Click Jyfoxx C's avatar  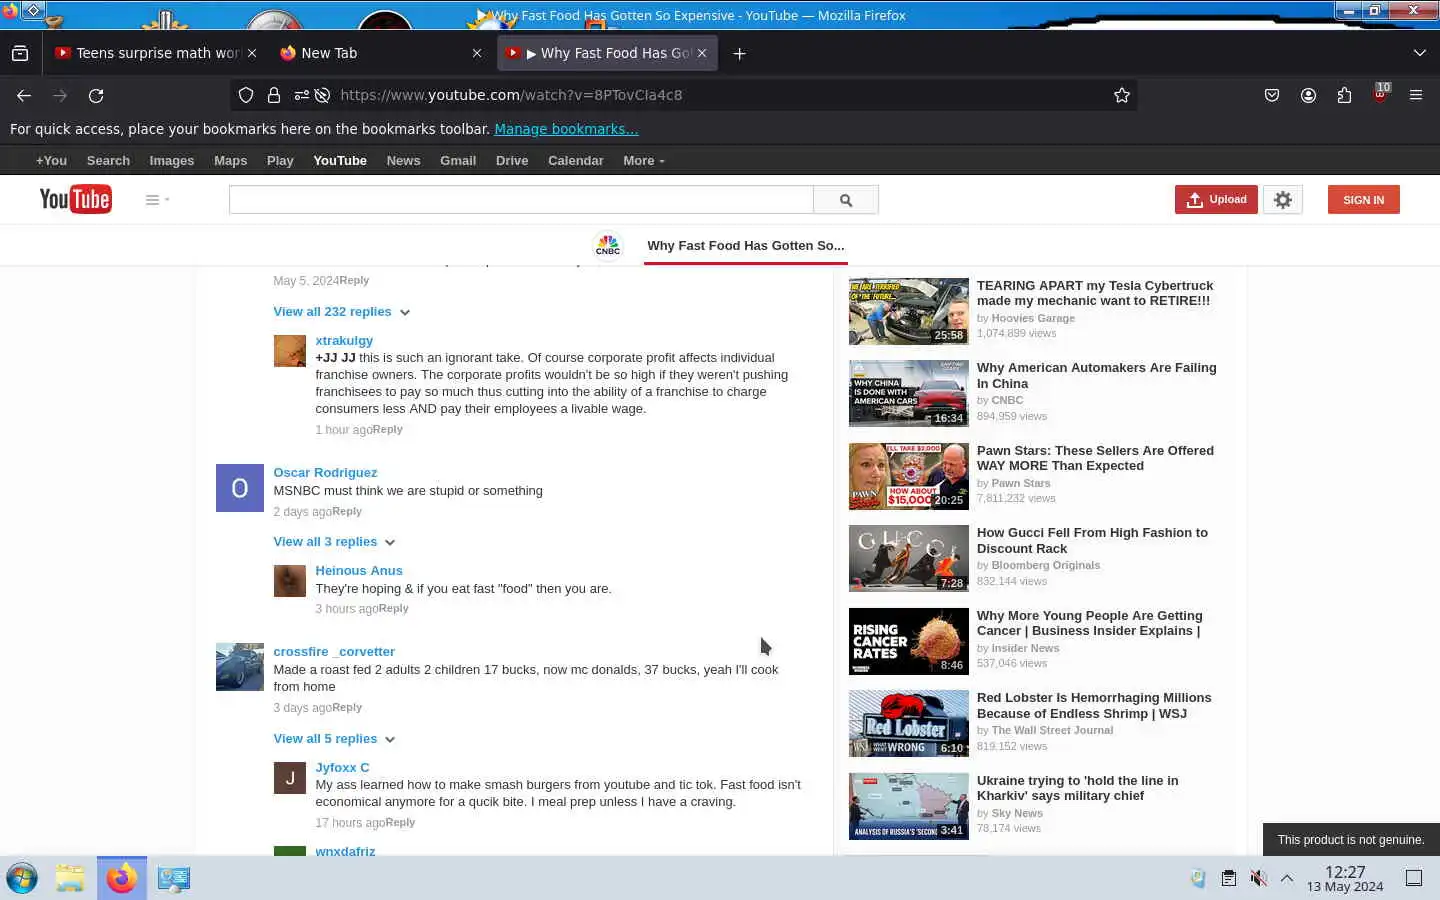[x=290, y=778]
